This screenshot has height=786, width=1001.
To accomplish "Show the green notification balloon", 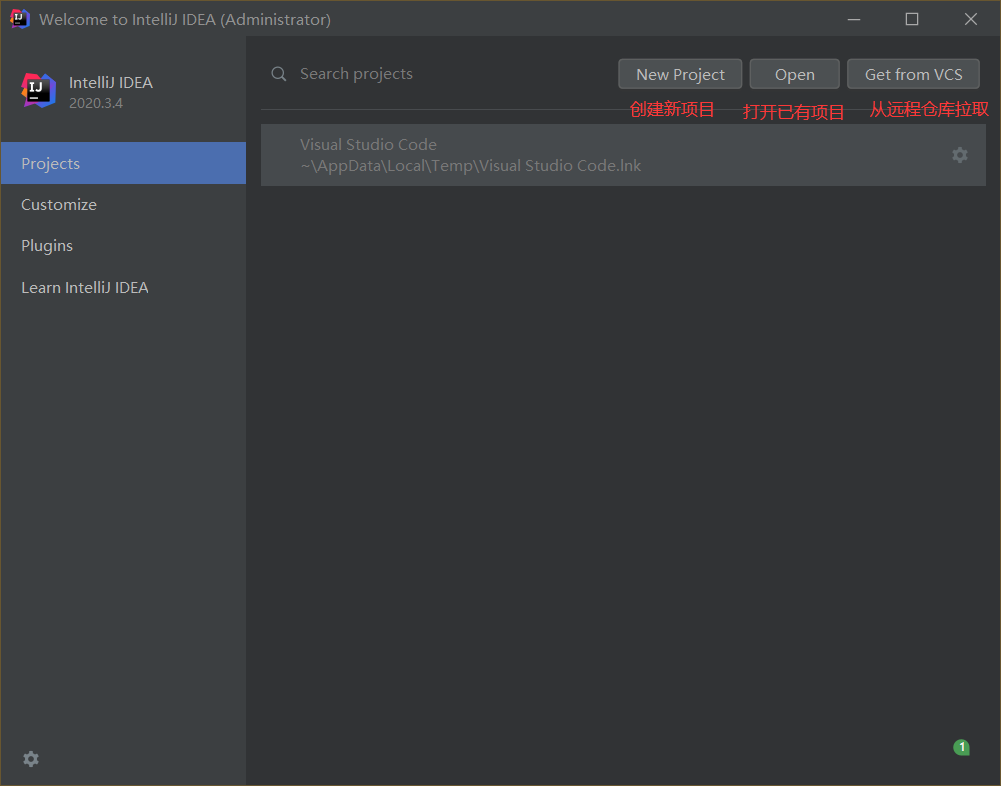I will (961, 747).
